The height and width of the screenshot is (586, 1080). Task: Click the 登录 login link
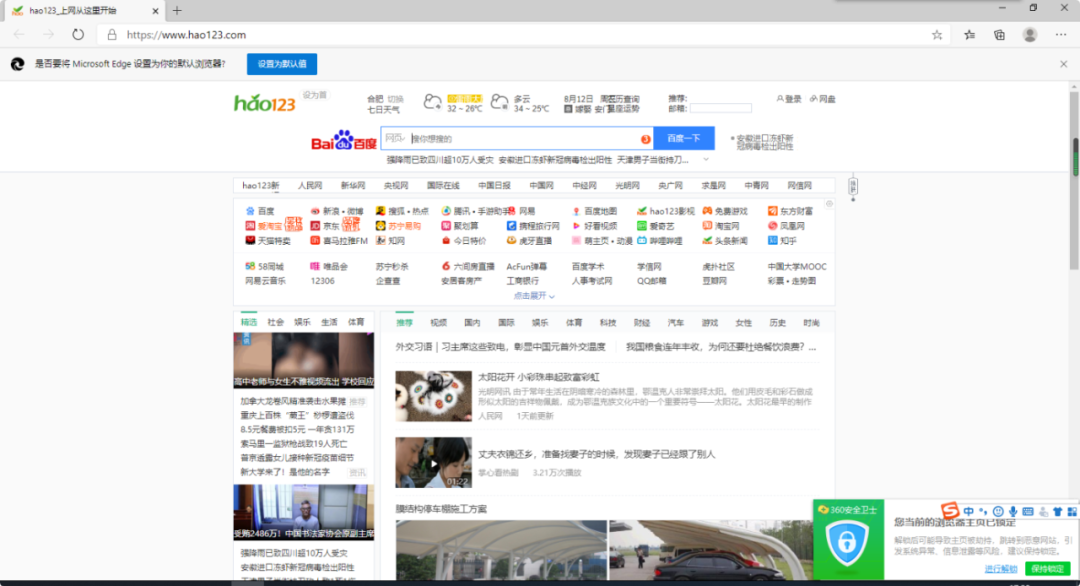pos(789,99)
